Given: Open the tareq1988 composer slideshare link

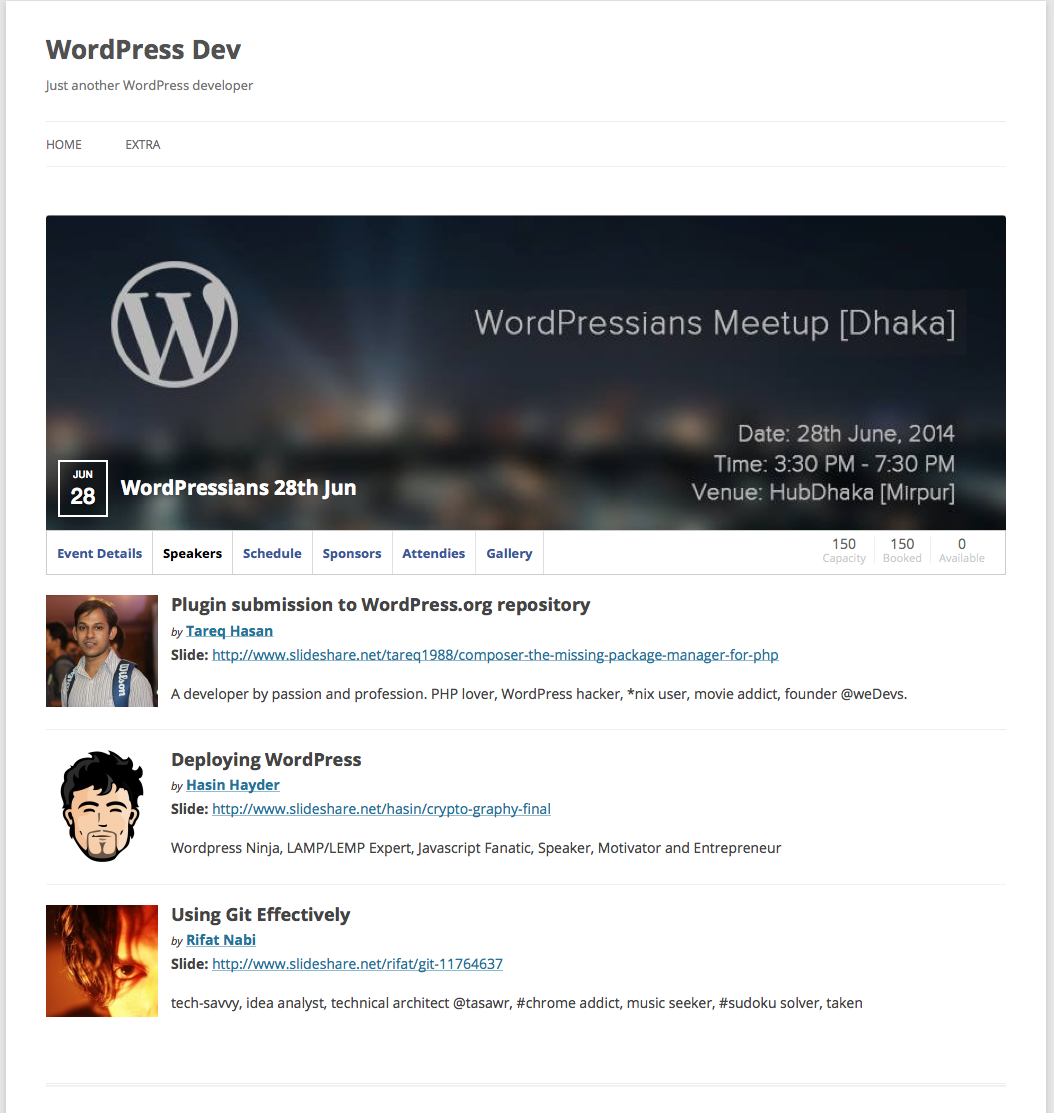Looking at the screenshot, I should point(495,655).
